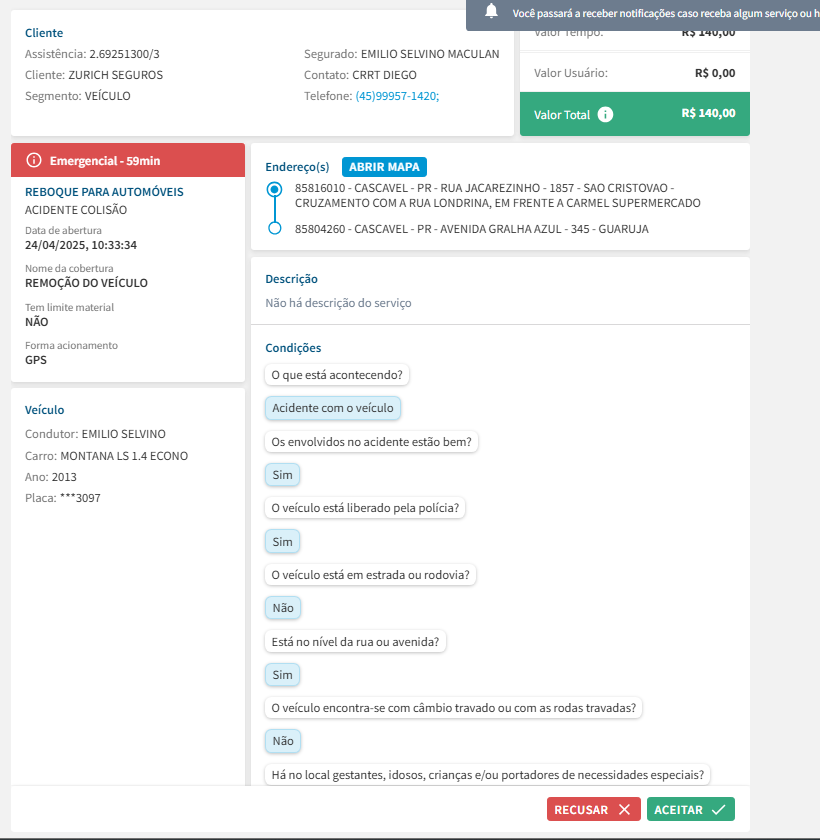
Task: Click the Recusar button label
Action: [581, 810]
